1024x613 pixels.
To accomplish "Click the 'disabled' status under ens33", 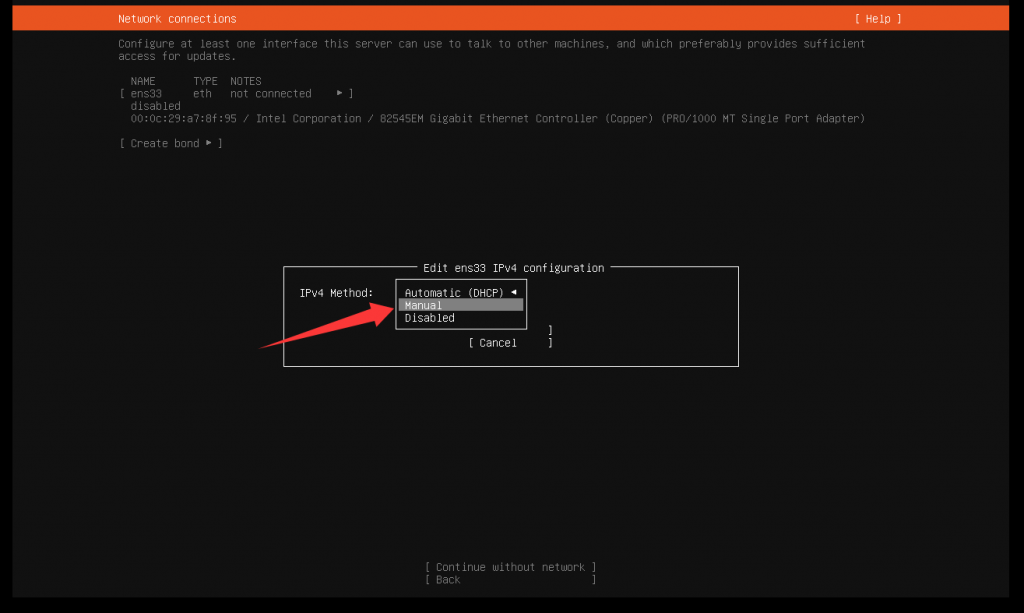I will 155,106.
